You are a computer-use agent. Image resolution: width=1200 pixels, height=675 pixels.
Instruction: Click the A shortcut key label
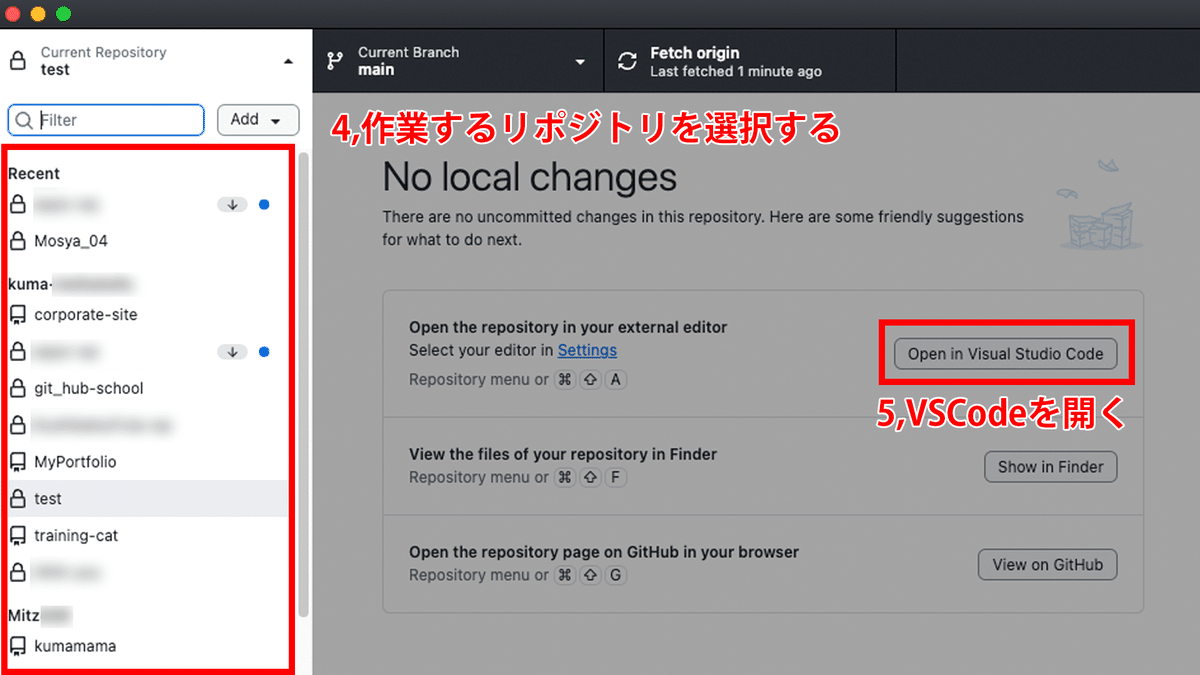(x=615, y=380)
